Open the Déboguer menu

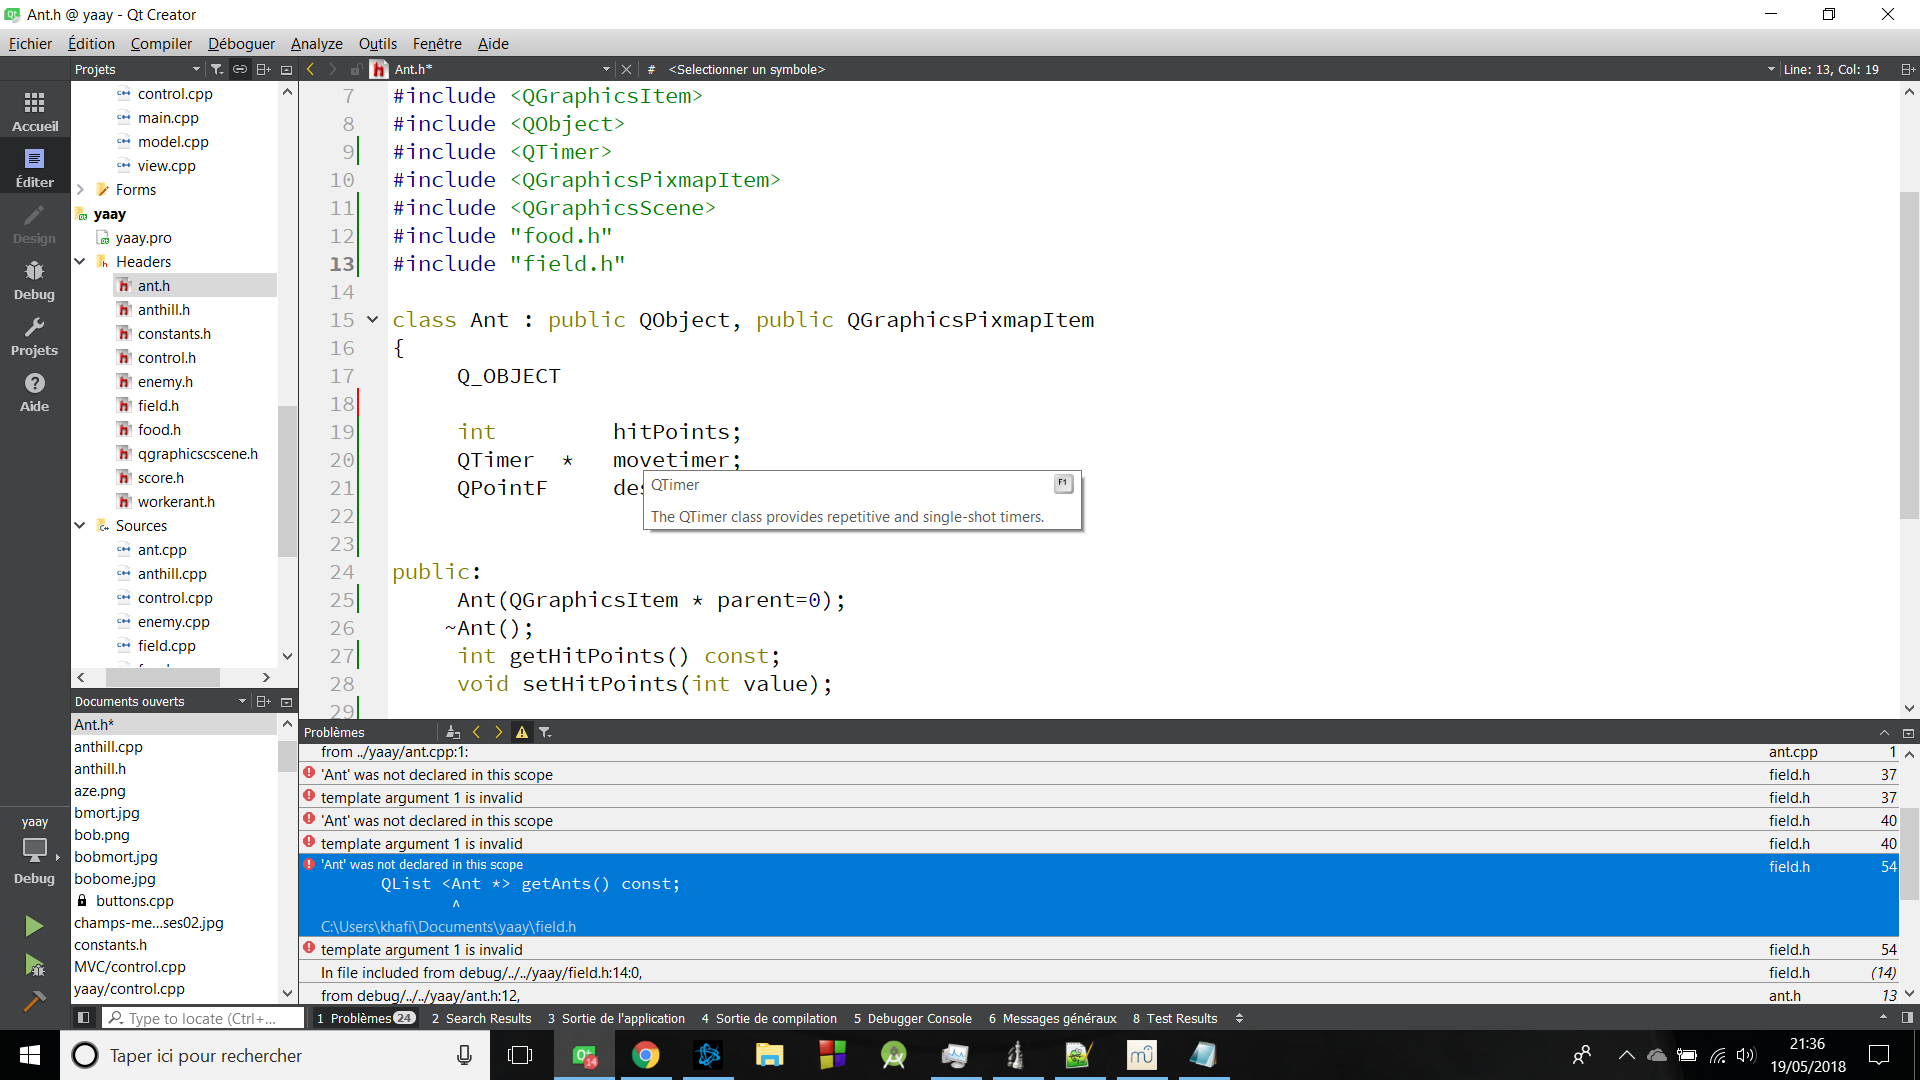[x=241, y=43]
